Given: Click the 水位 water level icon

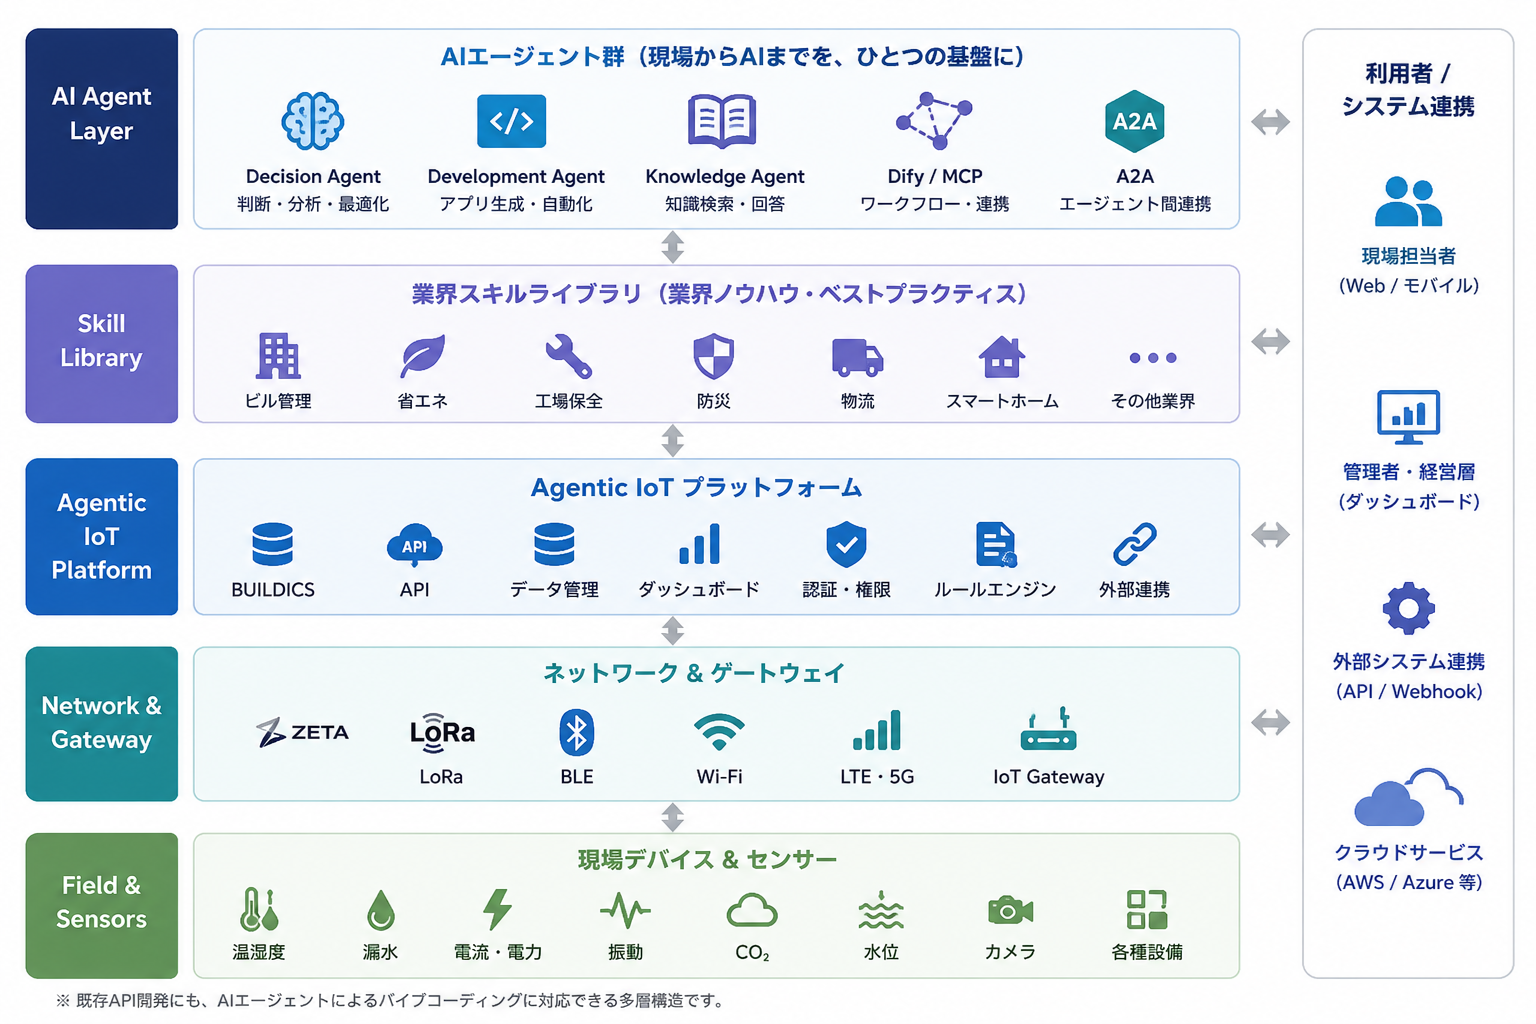Looking at the screenshot, I should pos(881,909).
